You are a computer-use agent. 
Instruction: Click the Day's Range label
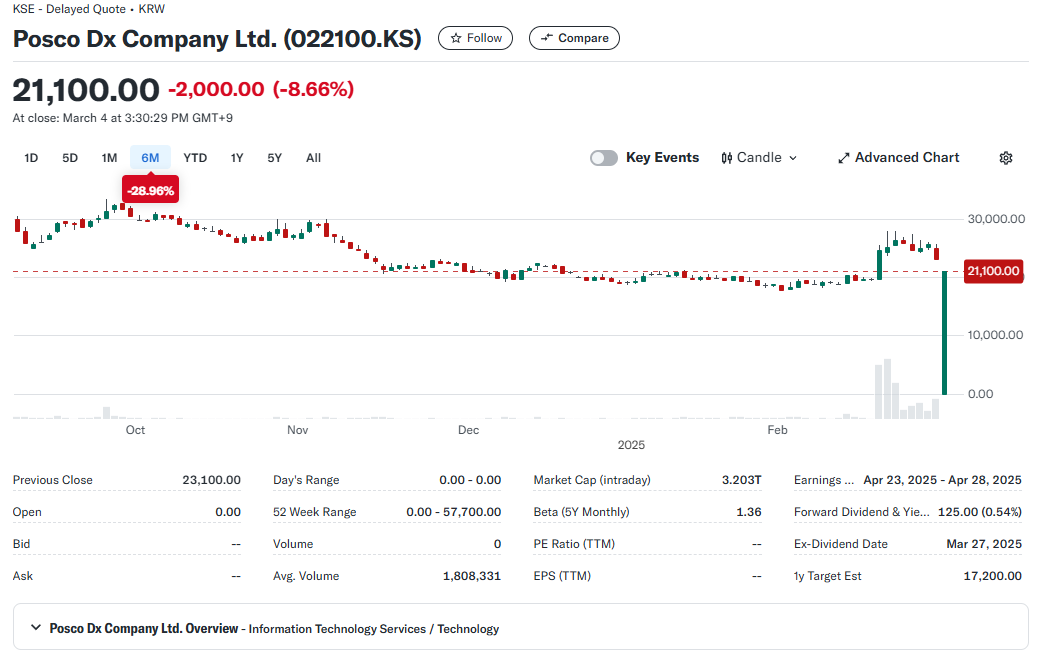(x=306, y=480)
